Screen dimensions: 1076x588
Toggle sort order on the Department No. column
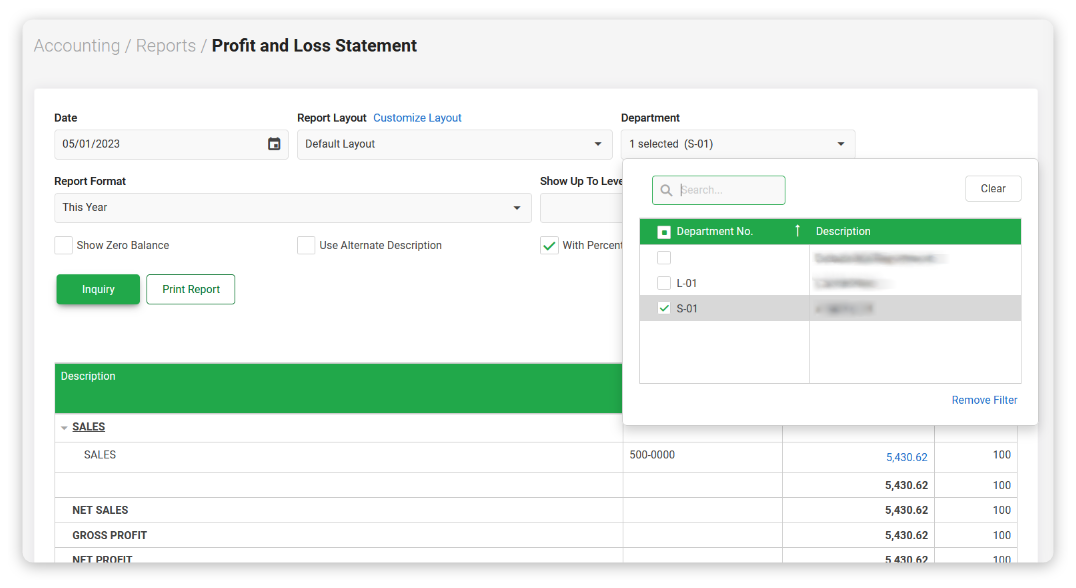coord(797,231)
